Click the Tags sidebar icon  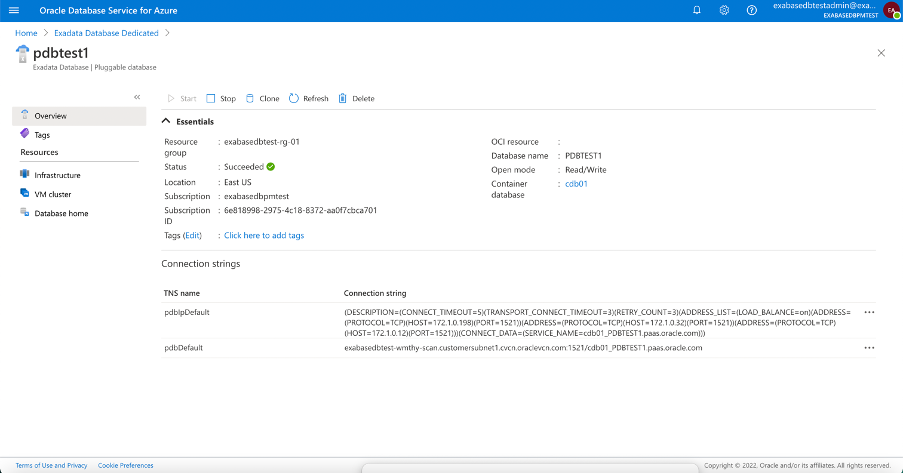[x=24, y=134]
